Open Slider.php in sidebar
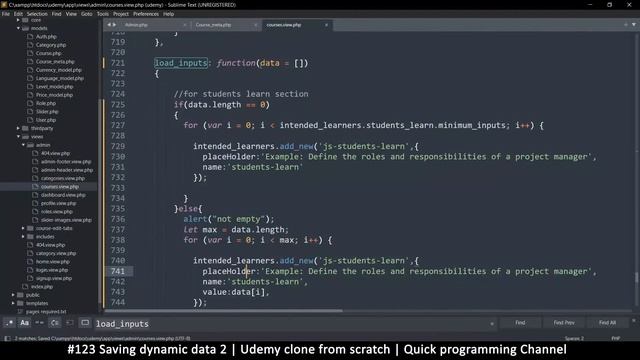The height and width of the screenshot is (360, 640). [x=47, y=111]
